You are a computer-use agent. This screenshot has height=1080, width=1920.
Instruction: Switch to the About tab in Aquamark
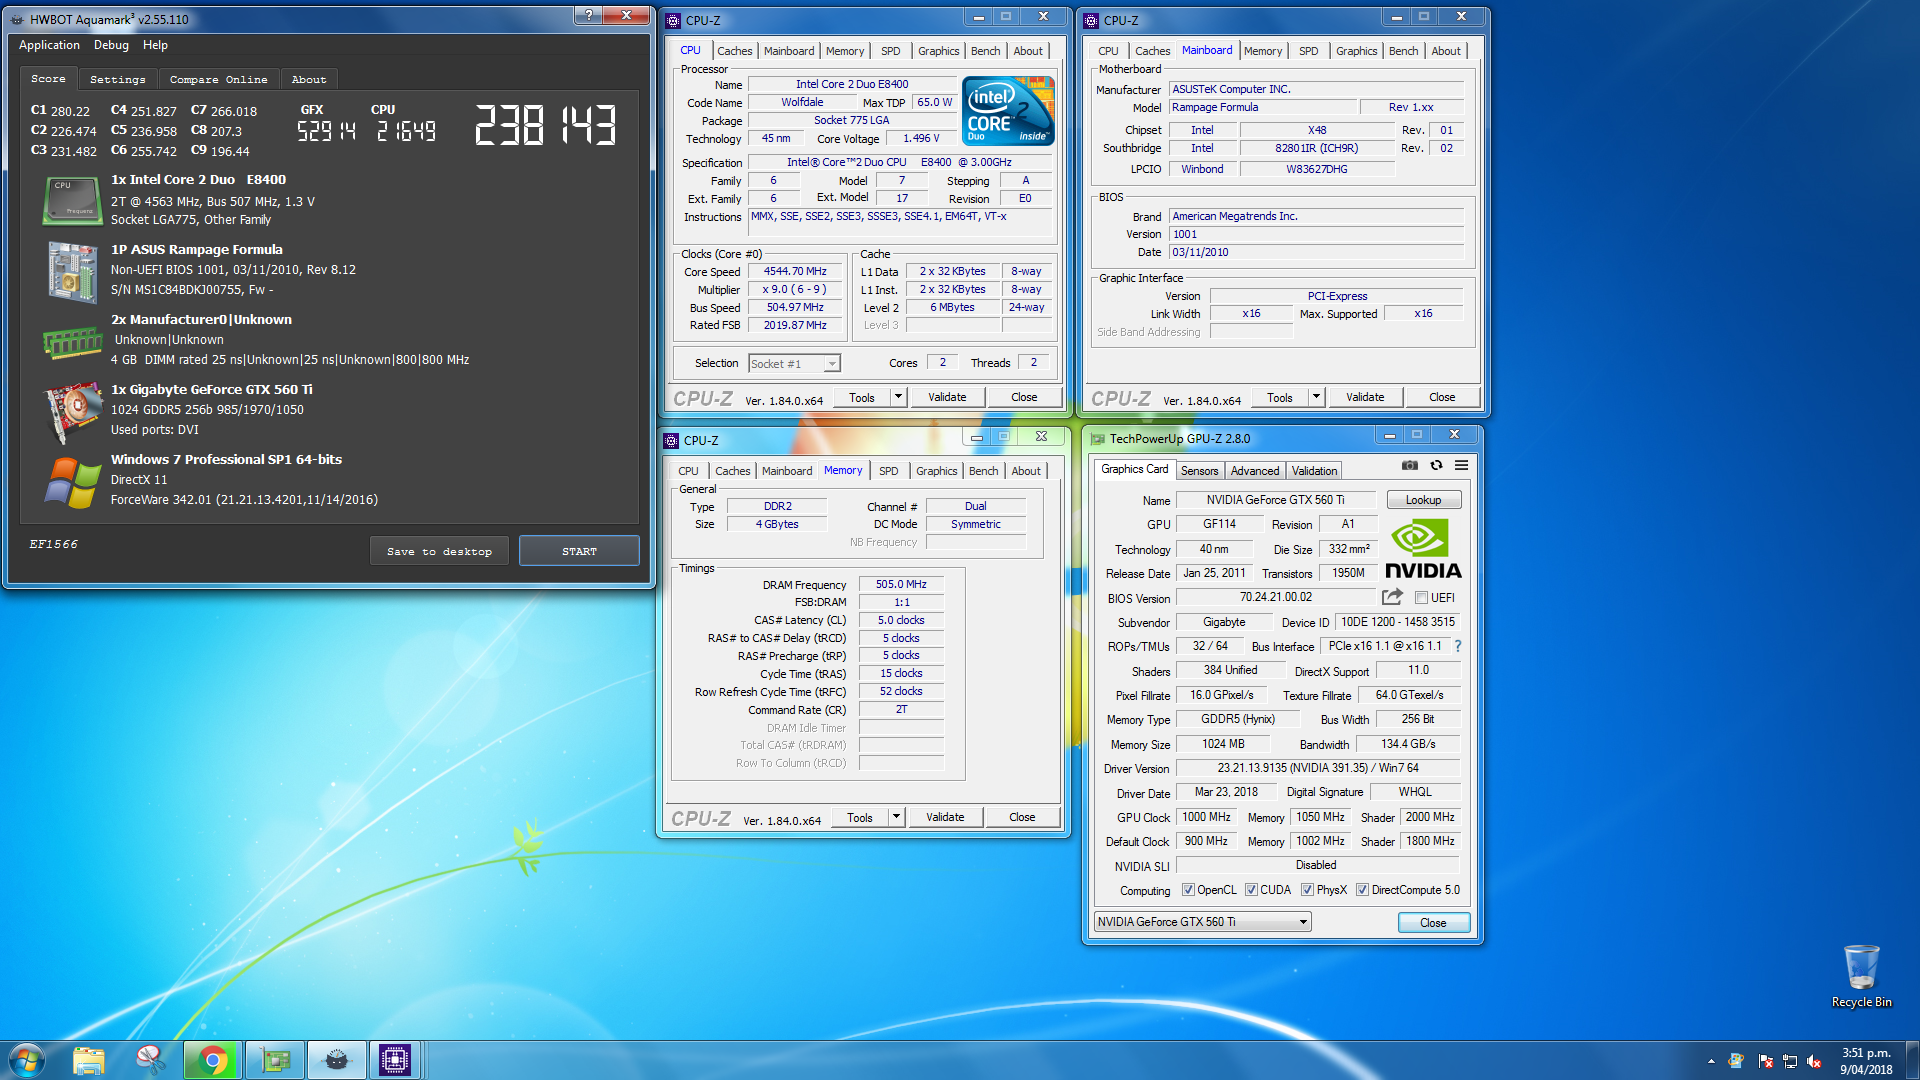click(309, 79)
